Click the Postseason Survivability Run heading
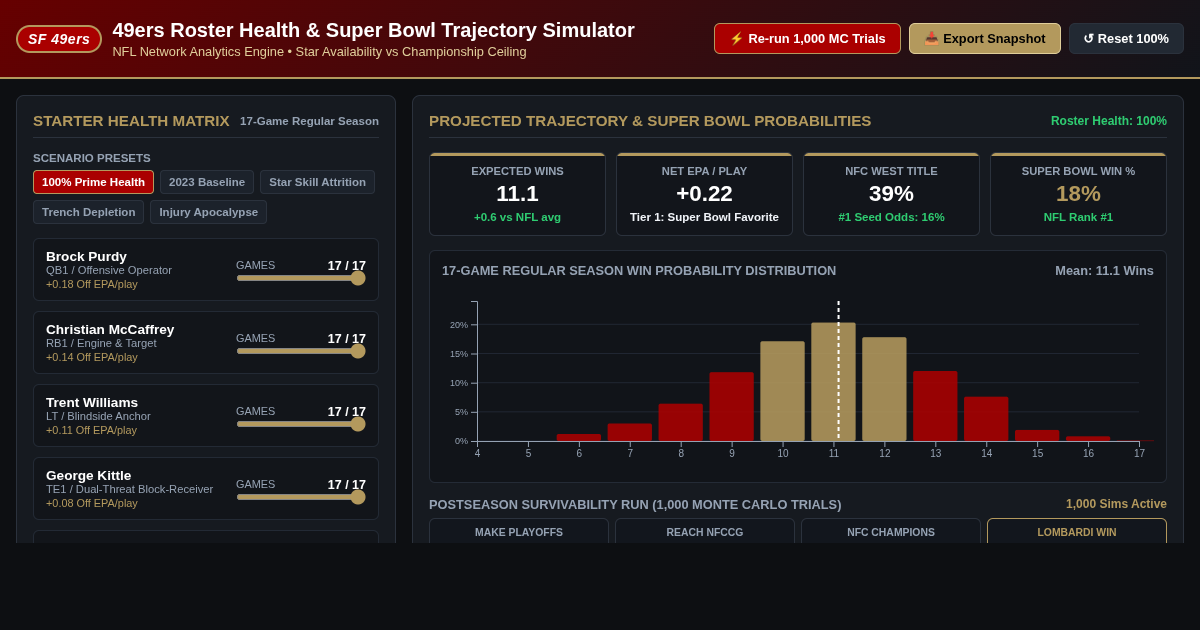The image size is (1200, 630). [635, 505]
